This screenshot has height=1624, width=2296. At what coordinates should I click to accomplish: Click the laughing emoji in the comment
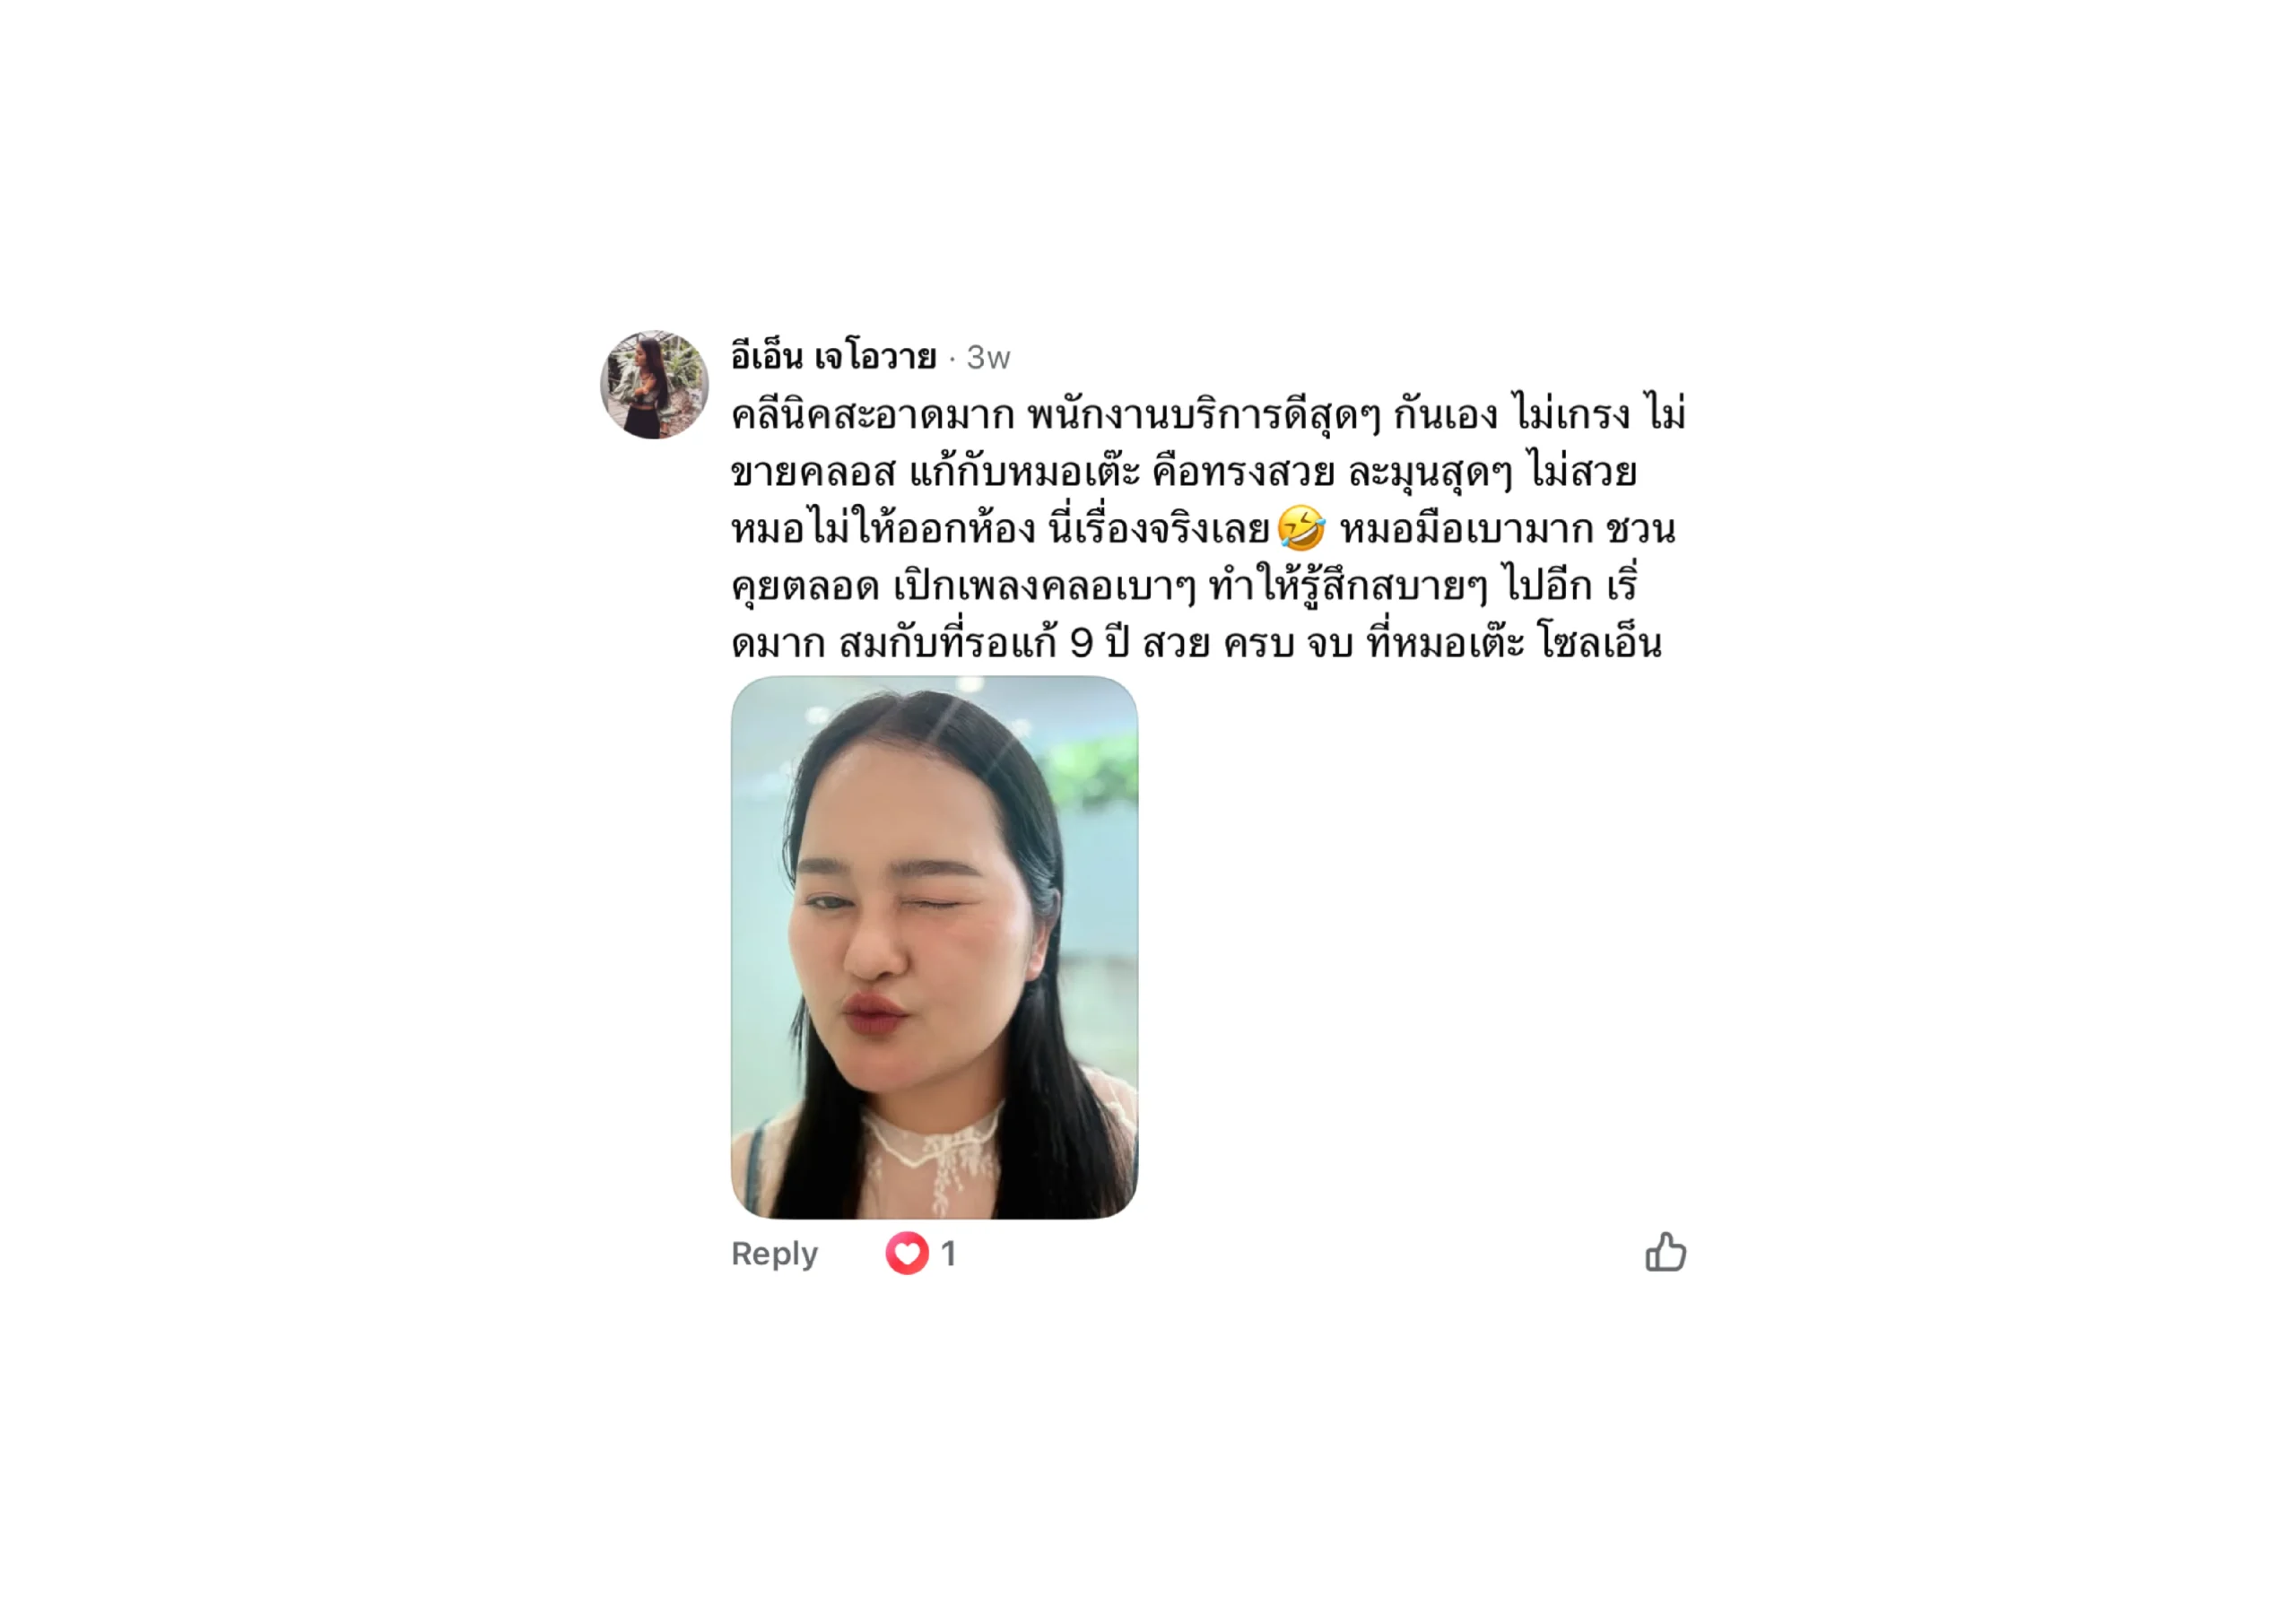1301,528
